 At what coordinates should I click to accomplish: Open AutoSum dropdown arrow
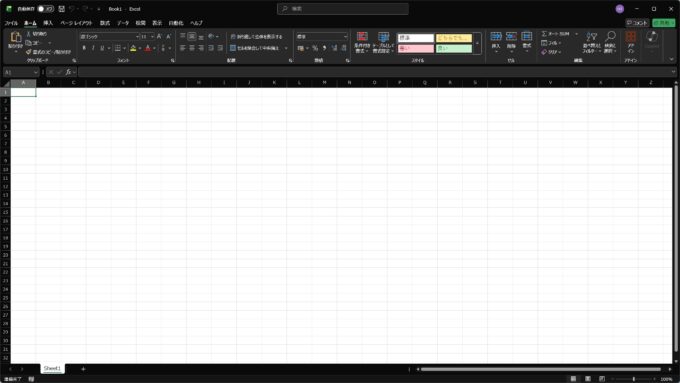[x=576, y=34]
